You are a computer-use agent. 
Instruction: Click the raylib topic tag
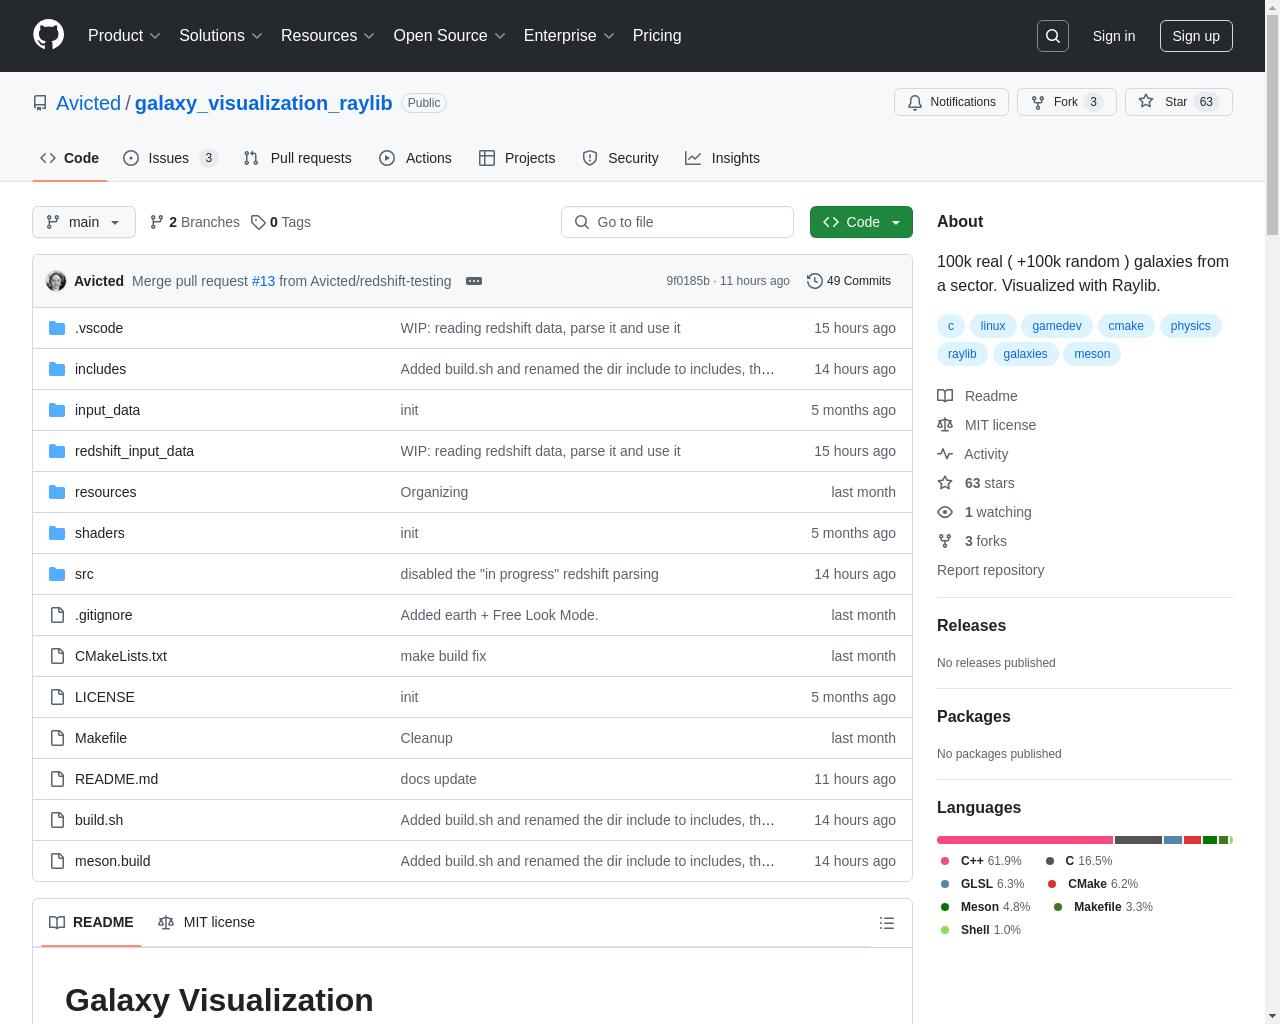pyautogui.click(x=962, y=354)
